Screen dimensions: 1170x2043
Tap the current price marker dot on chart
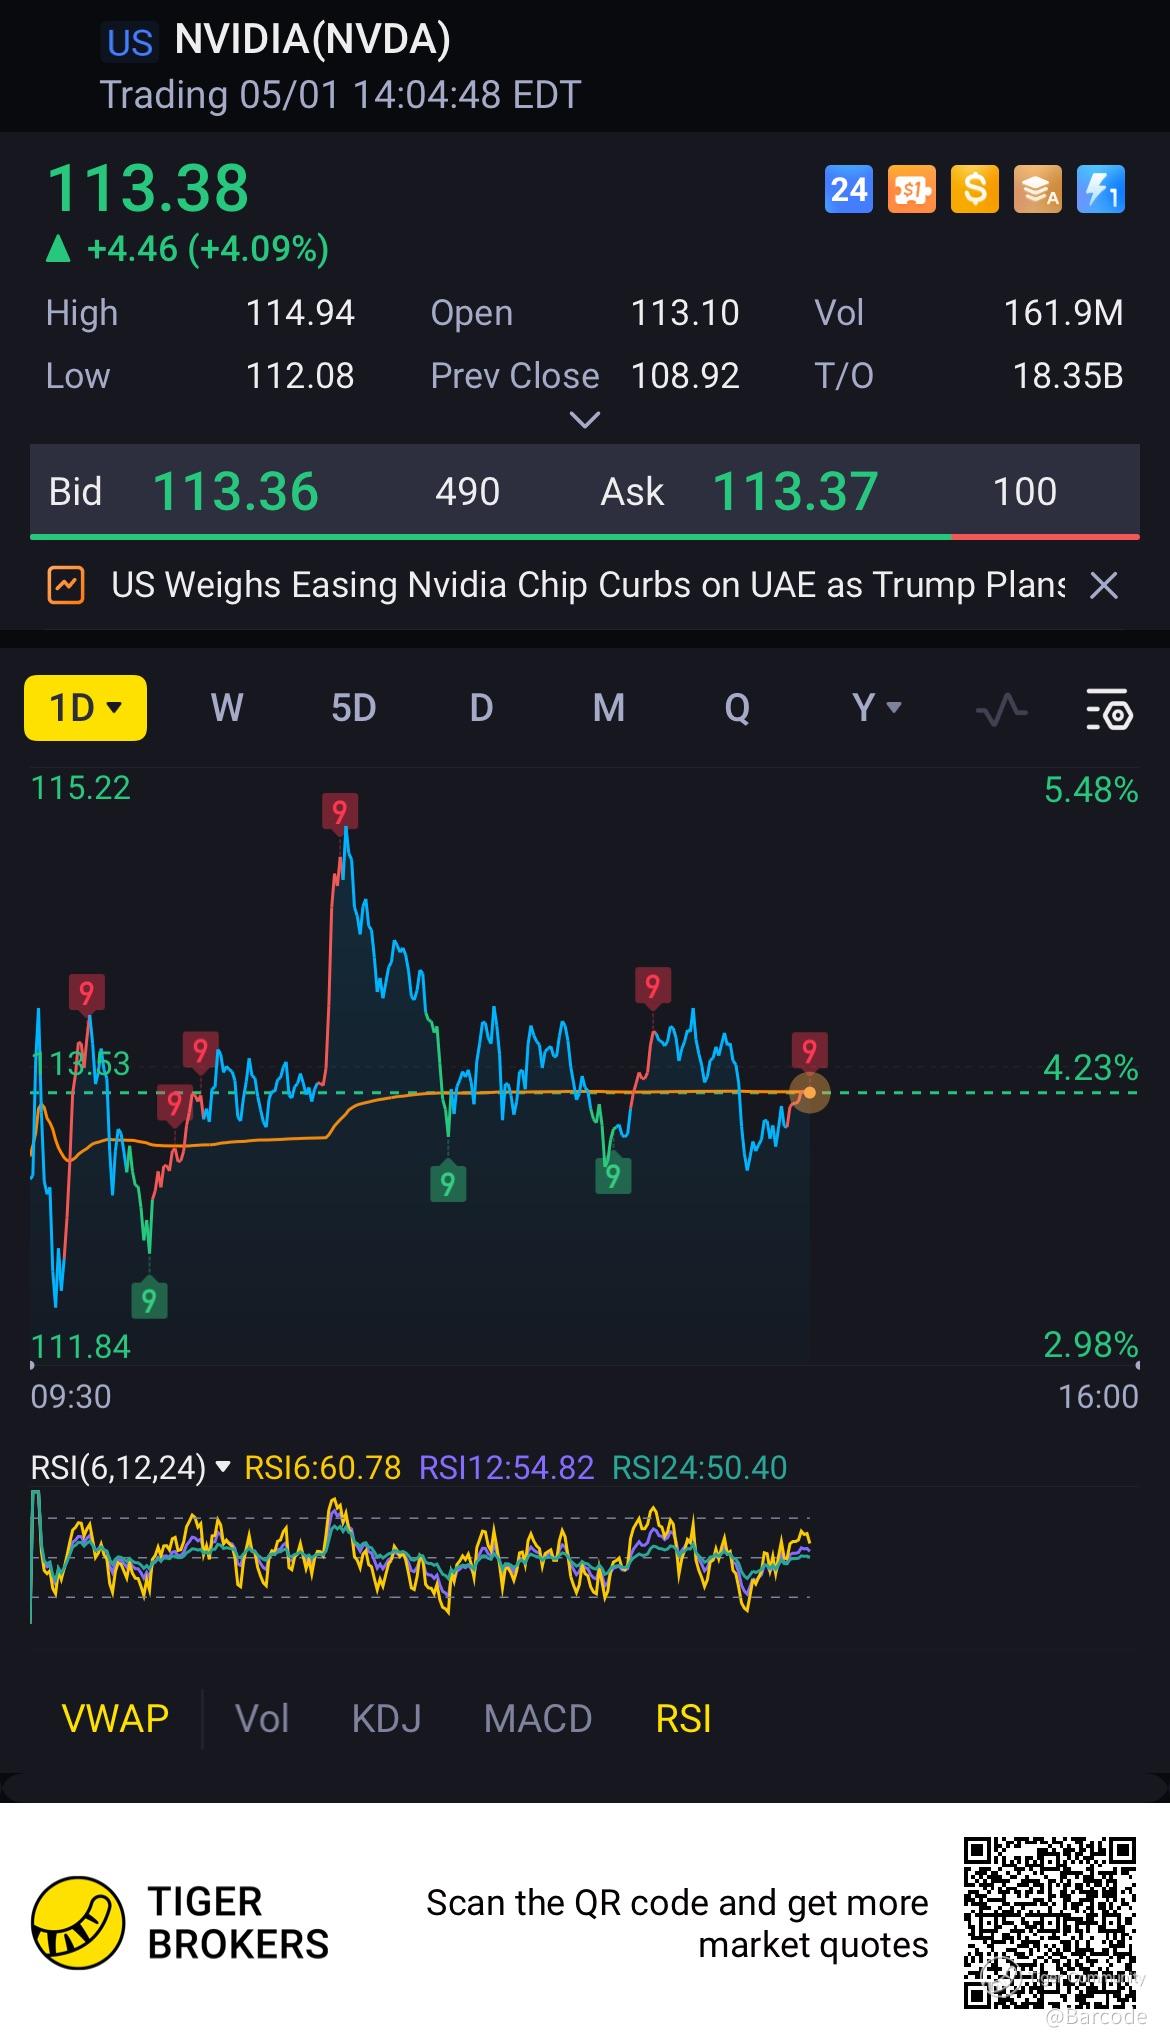point(809,1093)
